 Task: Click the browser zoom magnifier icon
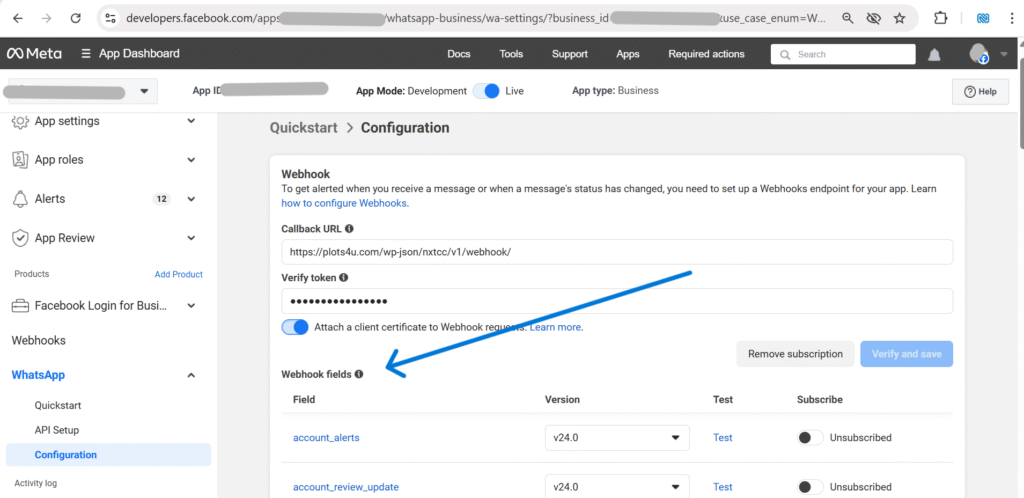(x=848, y=18)
